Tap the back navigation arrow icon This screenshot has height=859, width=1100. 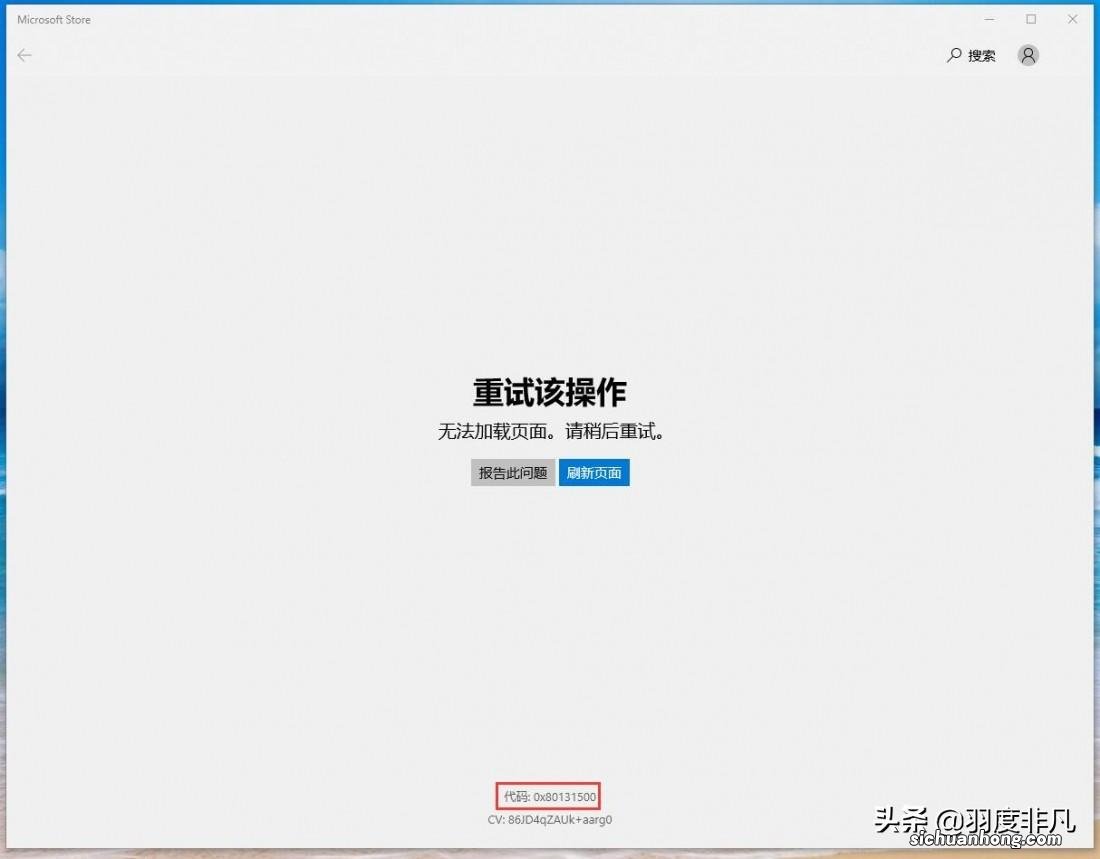24,55
